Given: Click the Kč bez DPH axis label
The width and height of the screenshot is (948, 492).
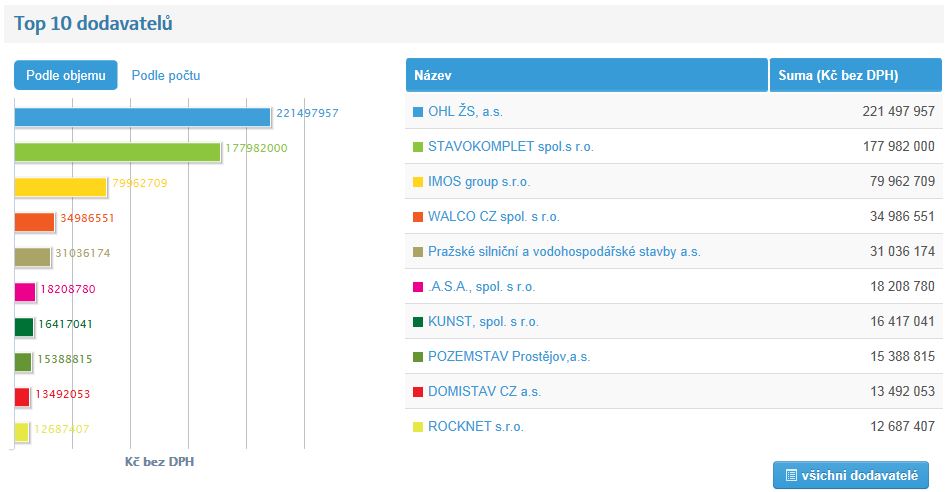Looking at the screenshot, I should [160, 462].
